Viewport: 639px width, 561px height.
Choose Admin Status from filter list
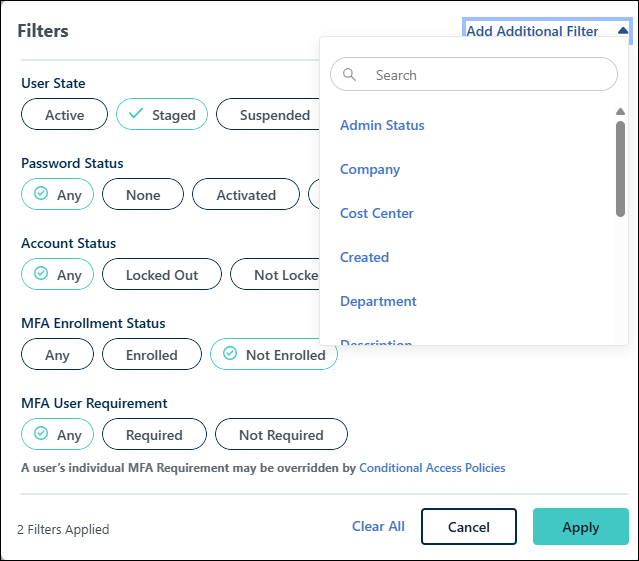pyautogui.click(x=382, y=125)
